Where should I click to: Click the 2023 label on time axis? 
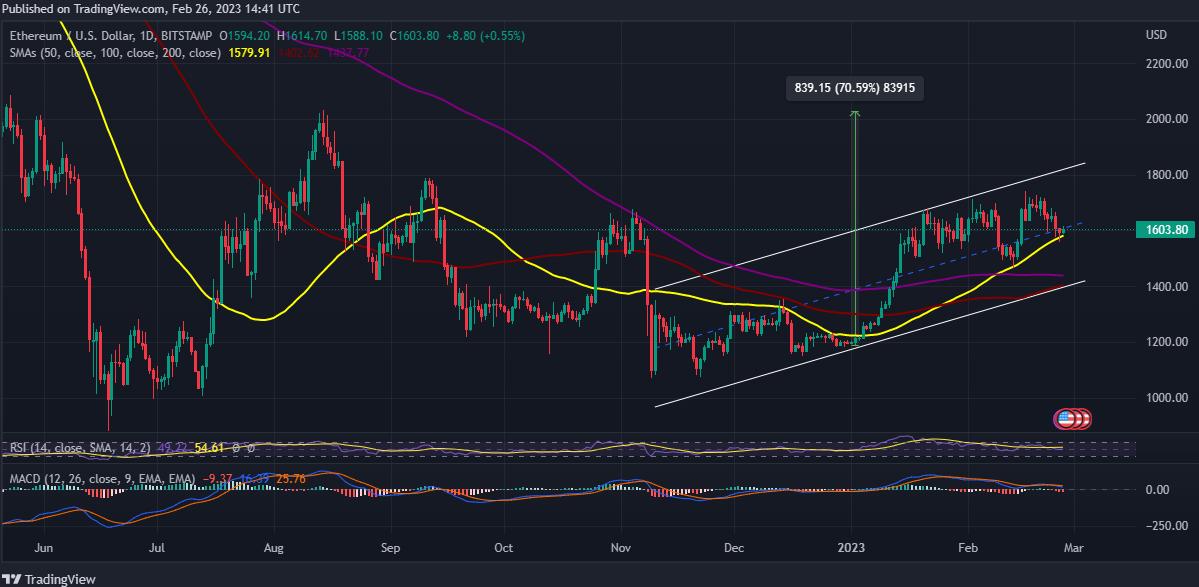[851, 548]
